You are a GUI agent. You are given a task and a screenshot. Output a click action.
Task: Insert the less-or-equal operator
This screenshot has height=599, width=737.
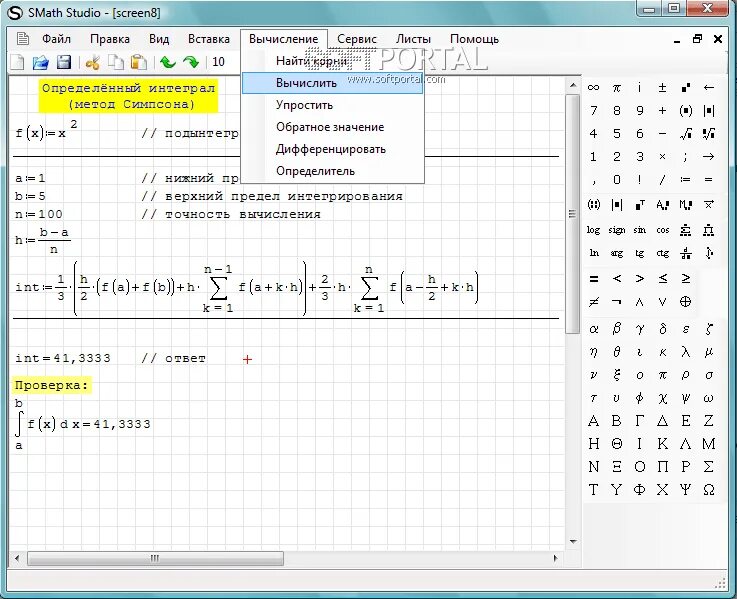[x=663, y=279]
